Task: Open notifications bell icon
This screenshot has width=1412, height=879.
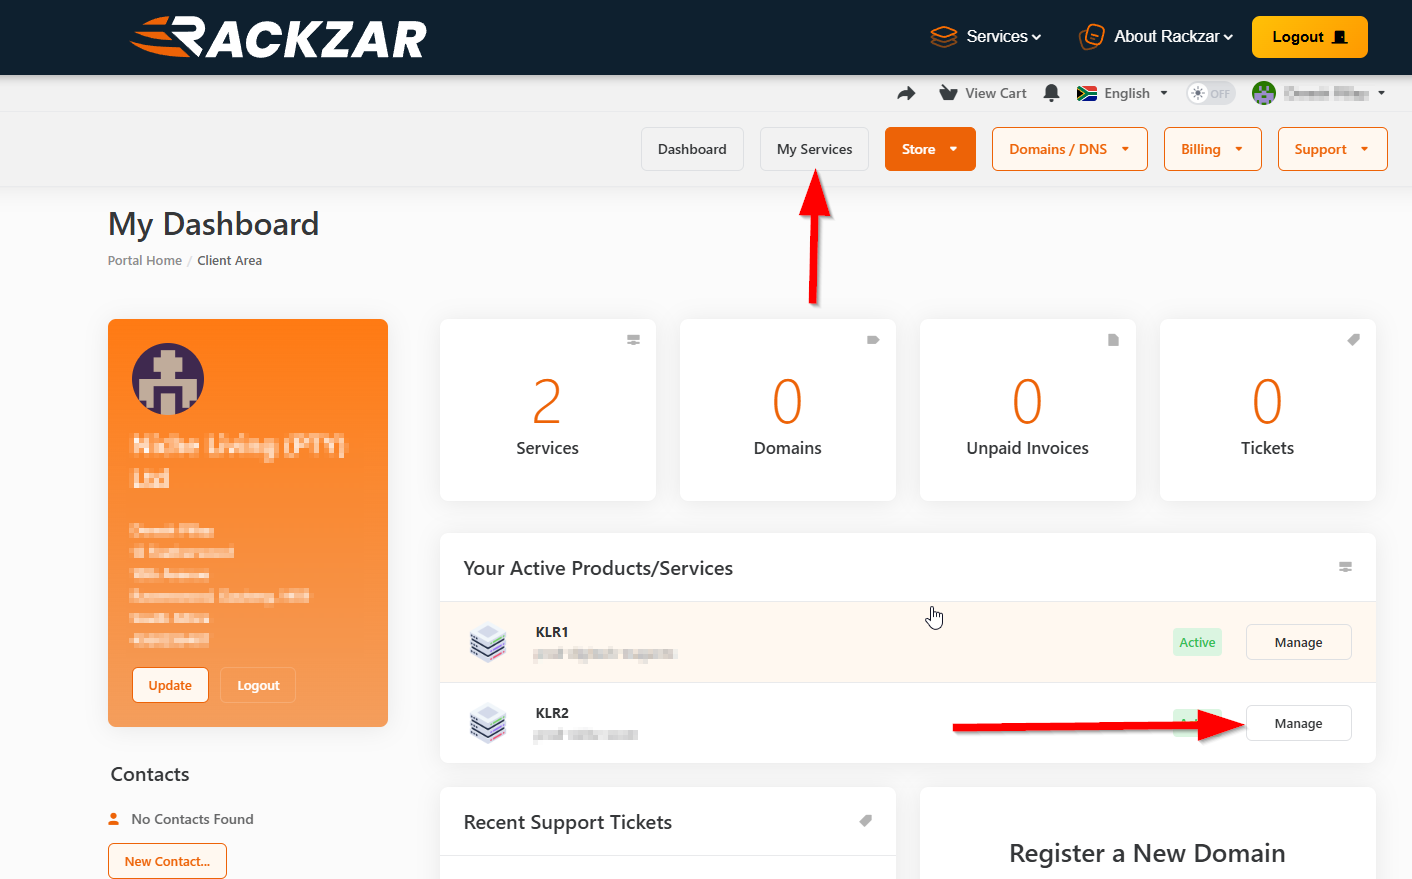Action: [1051, 93]
